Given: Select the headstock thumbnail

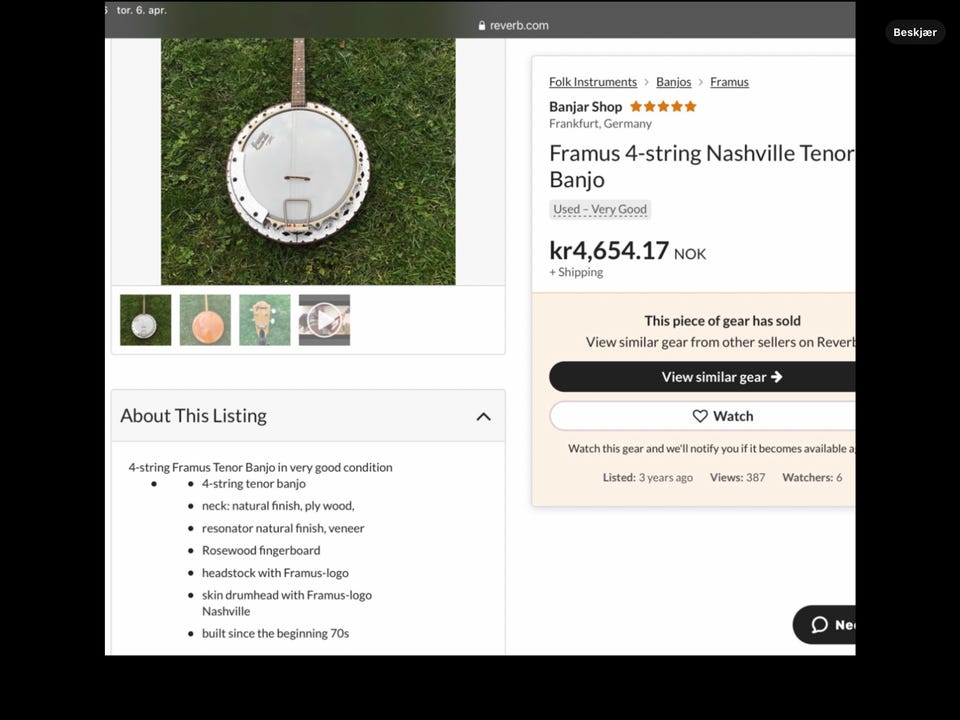Looking at the screenshot, I should click(264, 320).
